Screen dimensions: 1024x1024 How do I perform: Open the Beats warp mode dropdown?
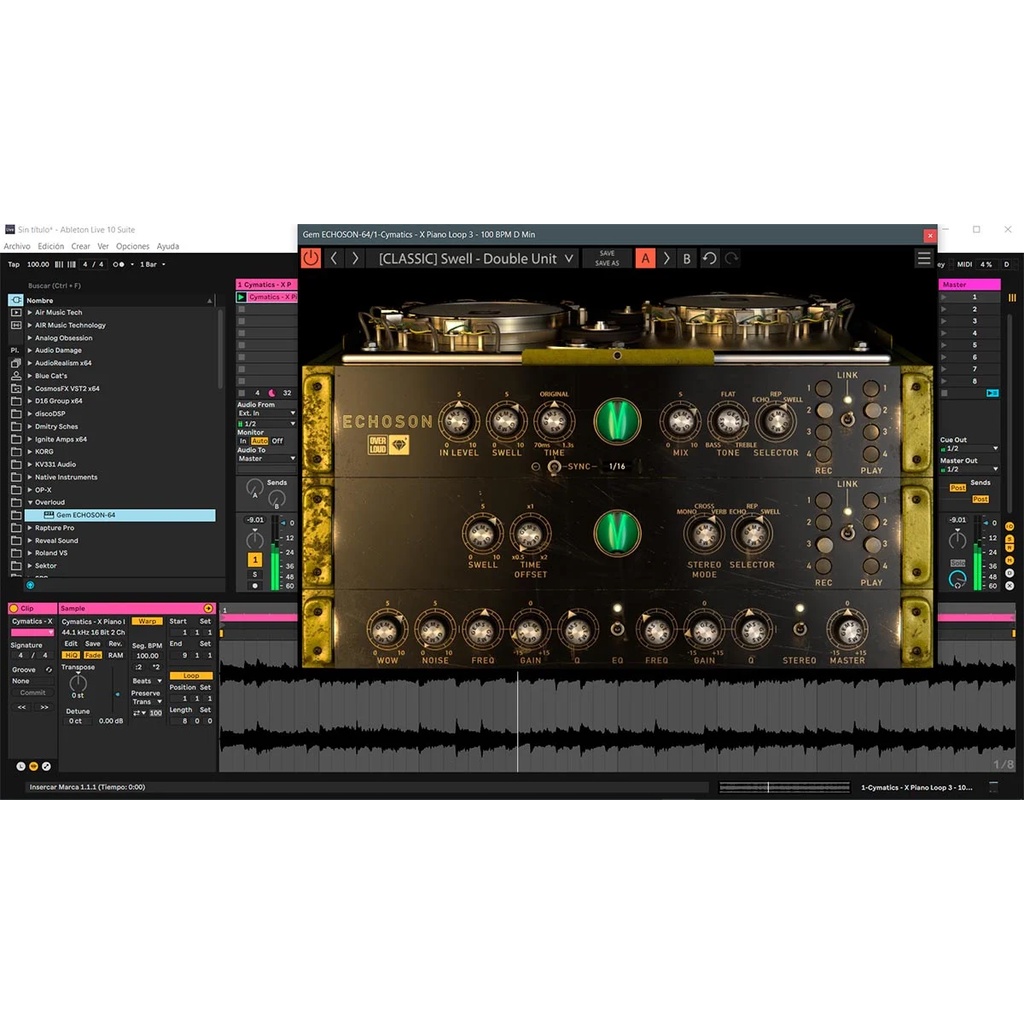click(x=147, y=680)
